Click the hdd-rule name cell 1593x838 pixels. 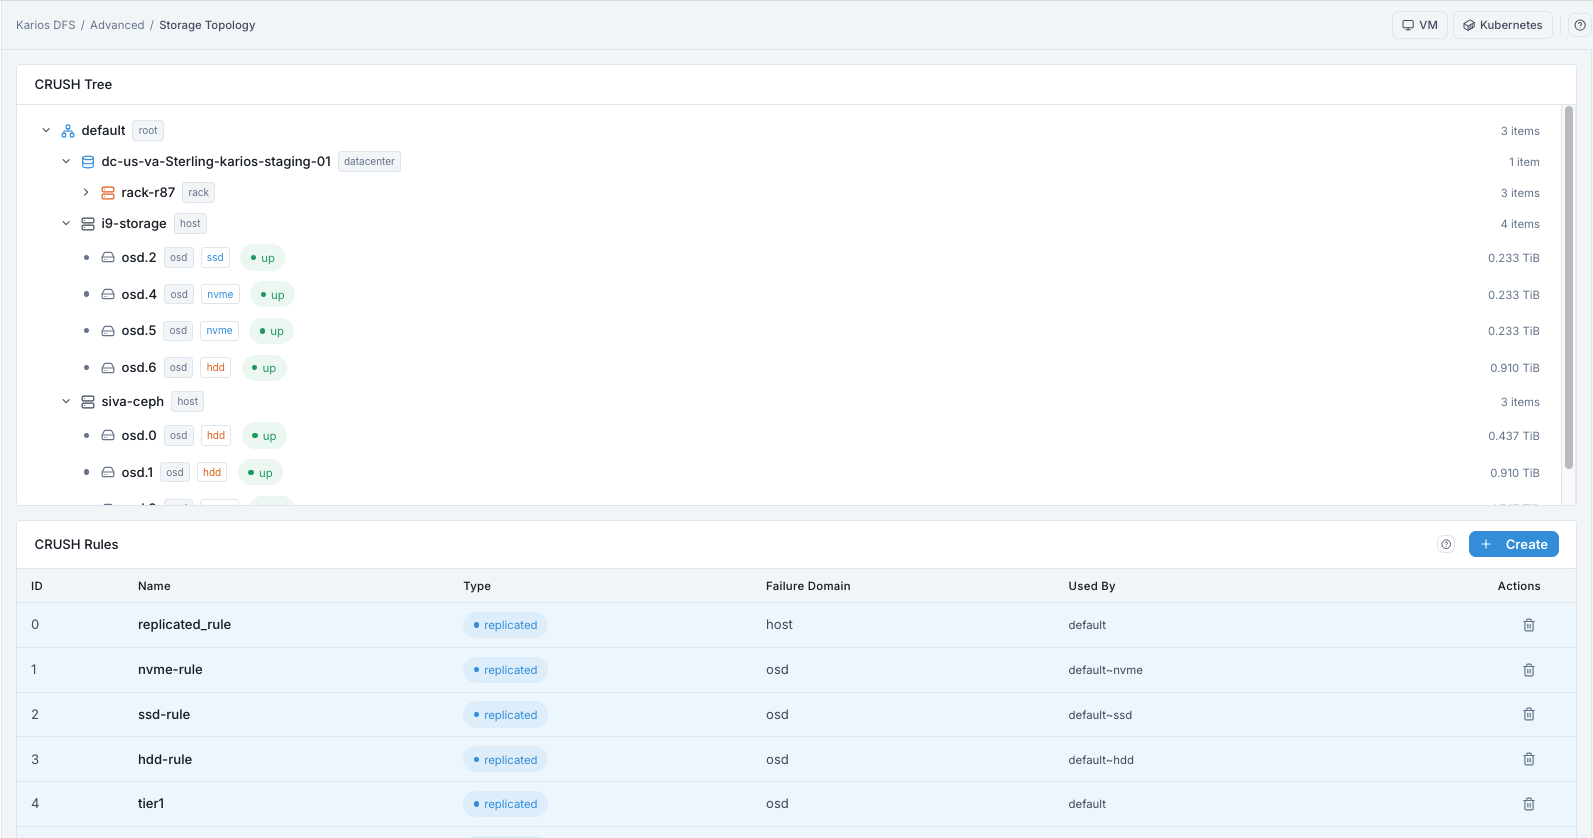pos(165,759)
